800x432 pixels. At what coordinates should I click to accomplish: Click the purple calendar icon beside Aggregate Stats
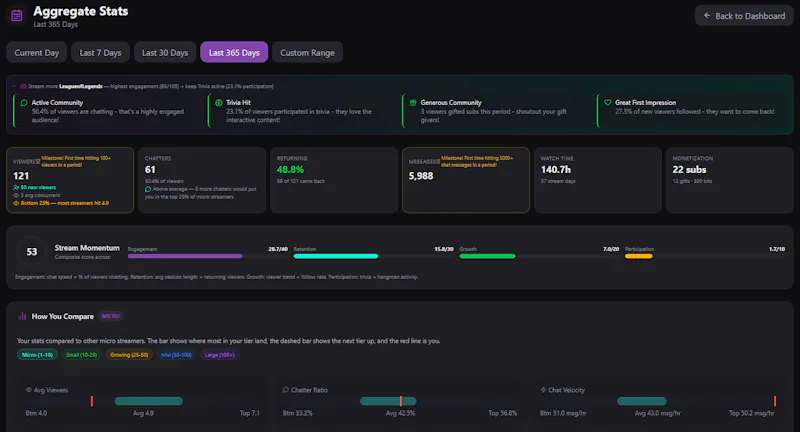coord(16,15)
